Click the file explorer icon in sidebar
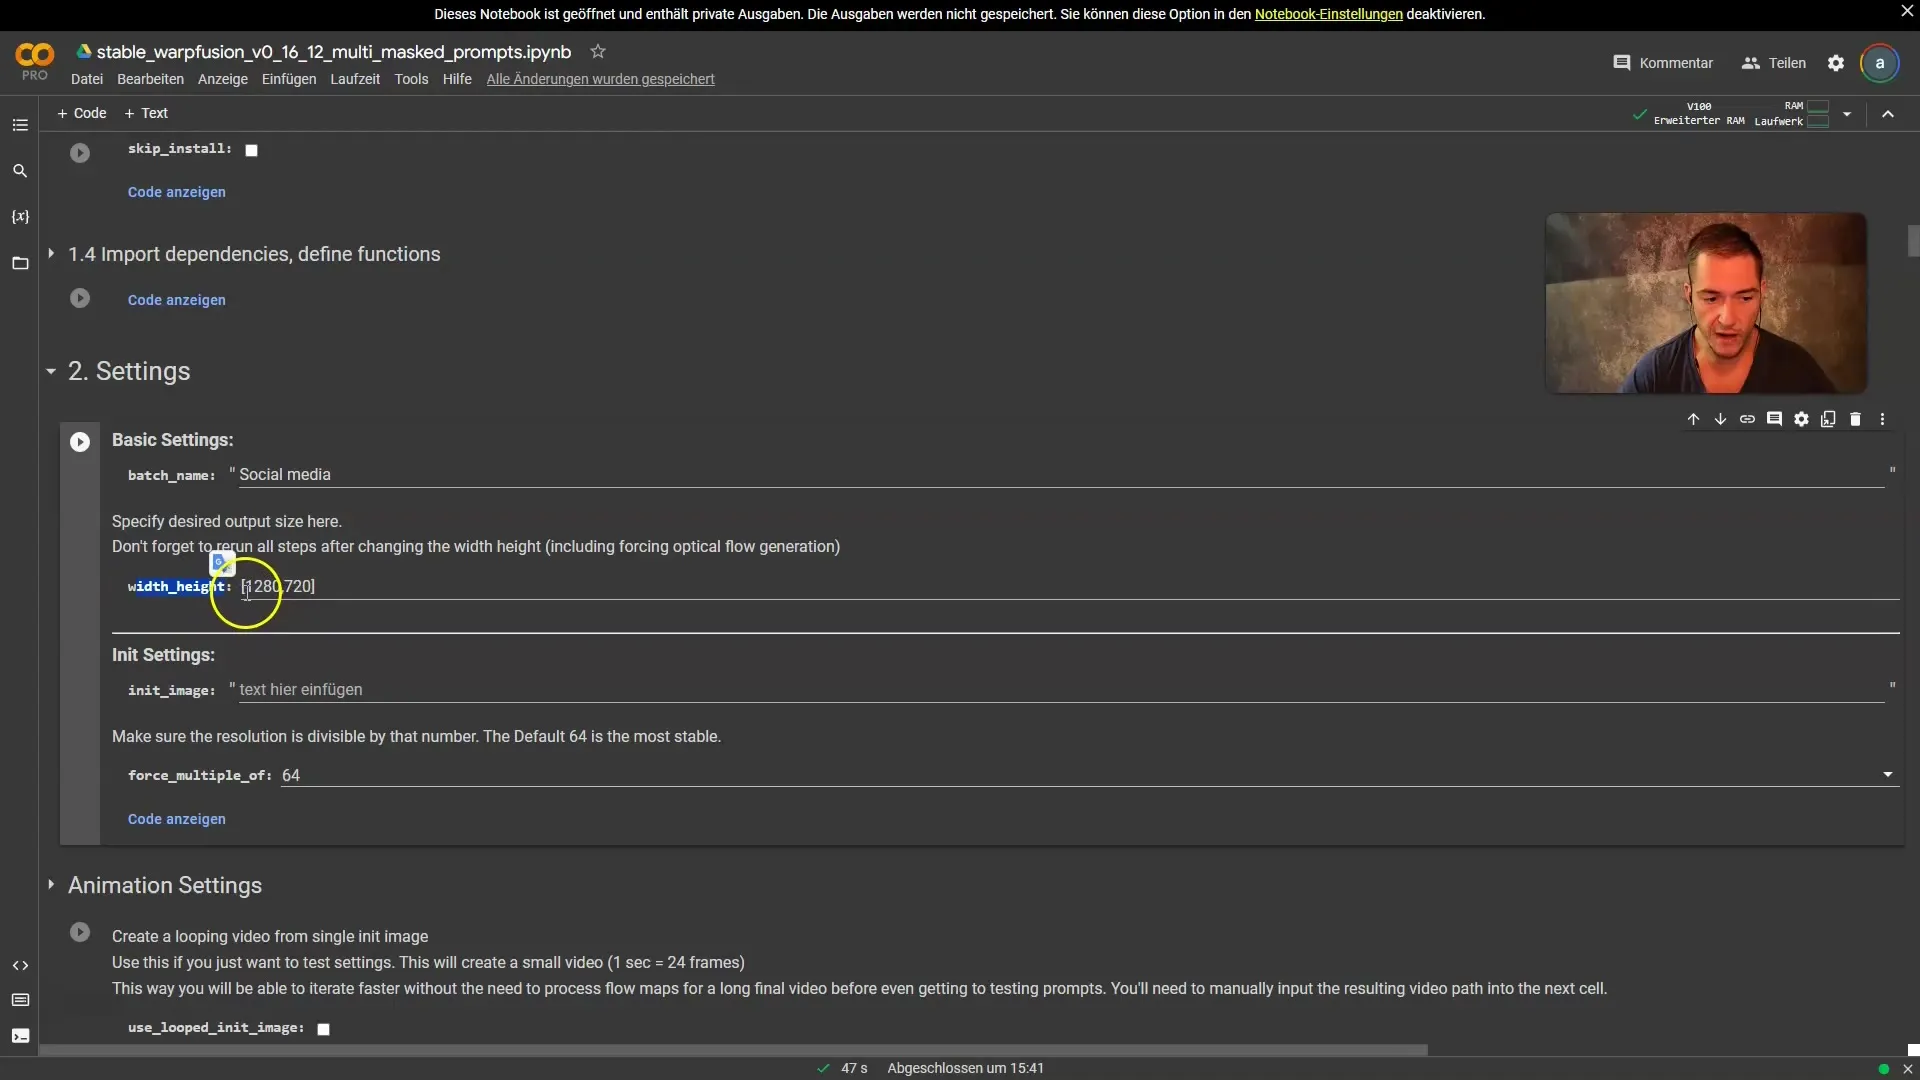Viewport: 1920px width, 1080px height. (20, 262)
